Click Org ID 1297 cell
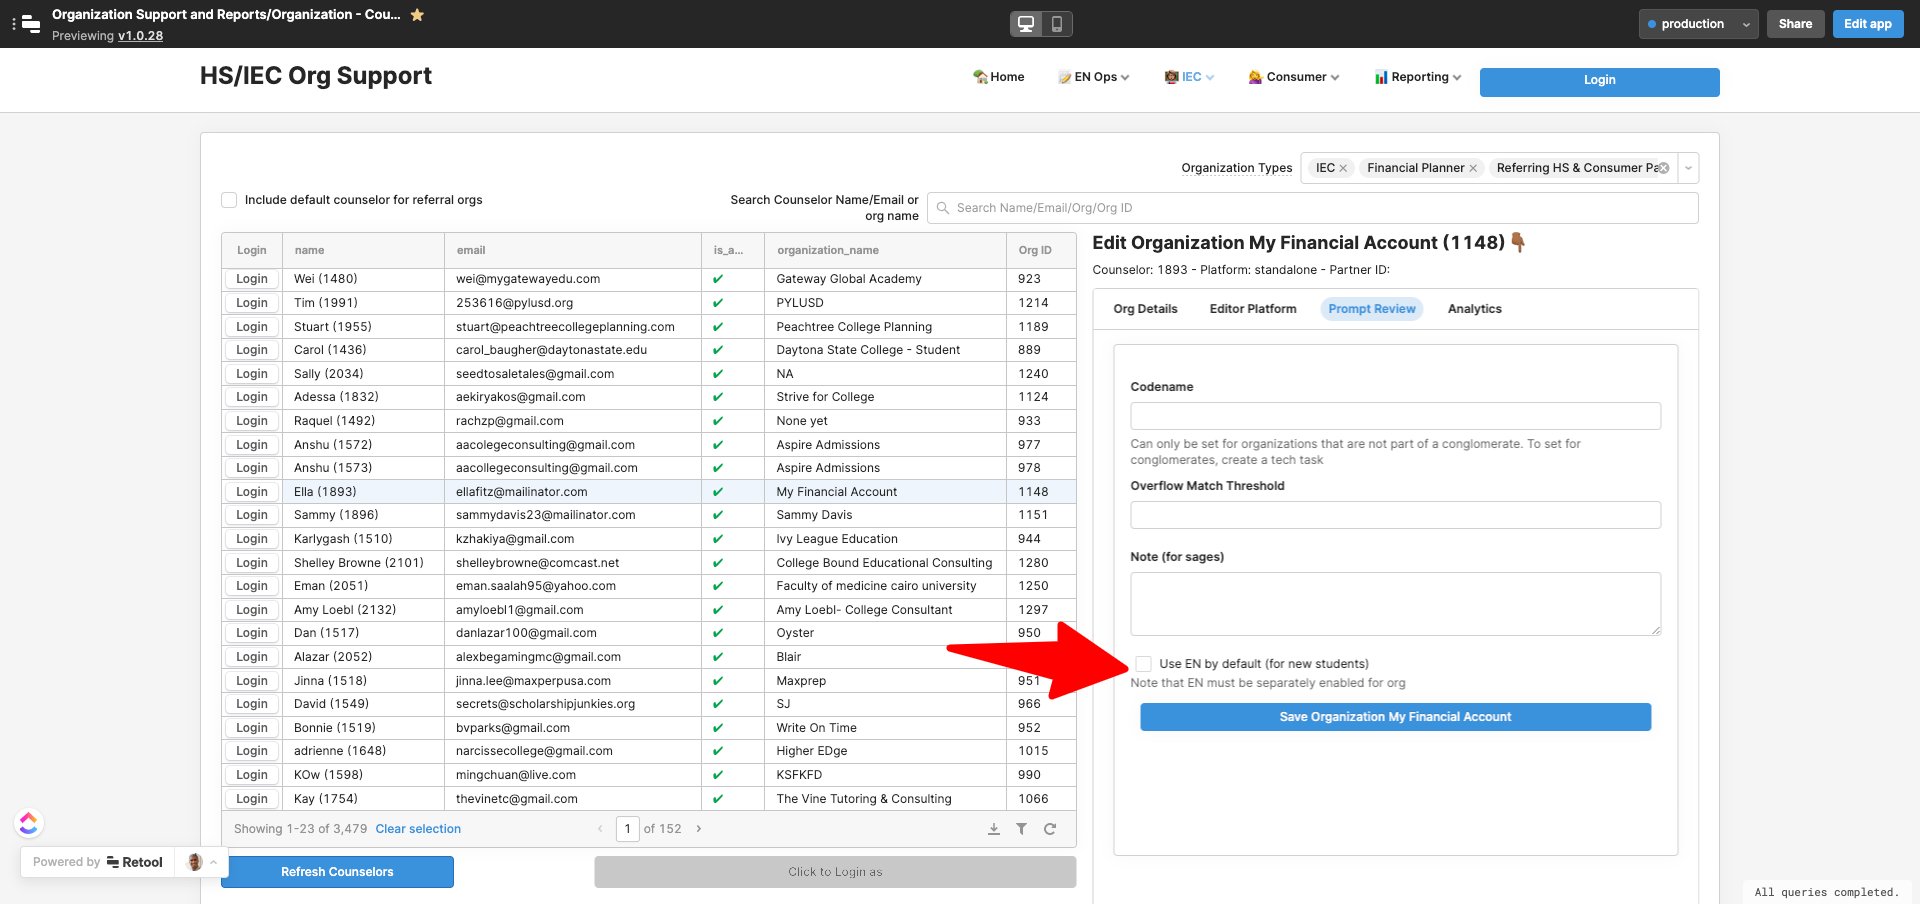Image resolution: width=1920 pixels, height=904 pixels. pos(1041,610)
